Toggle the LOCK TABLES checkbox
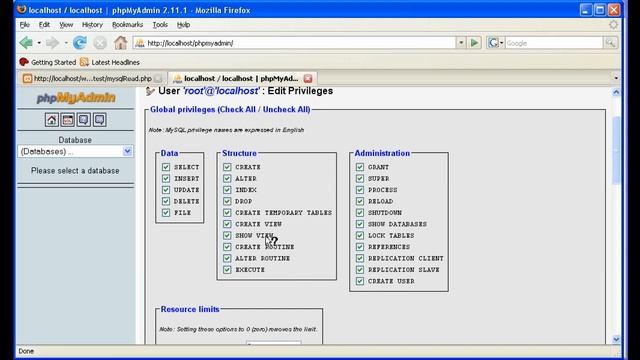 [x=360, y=236]
